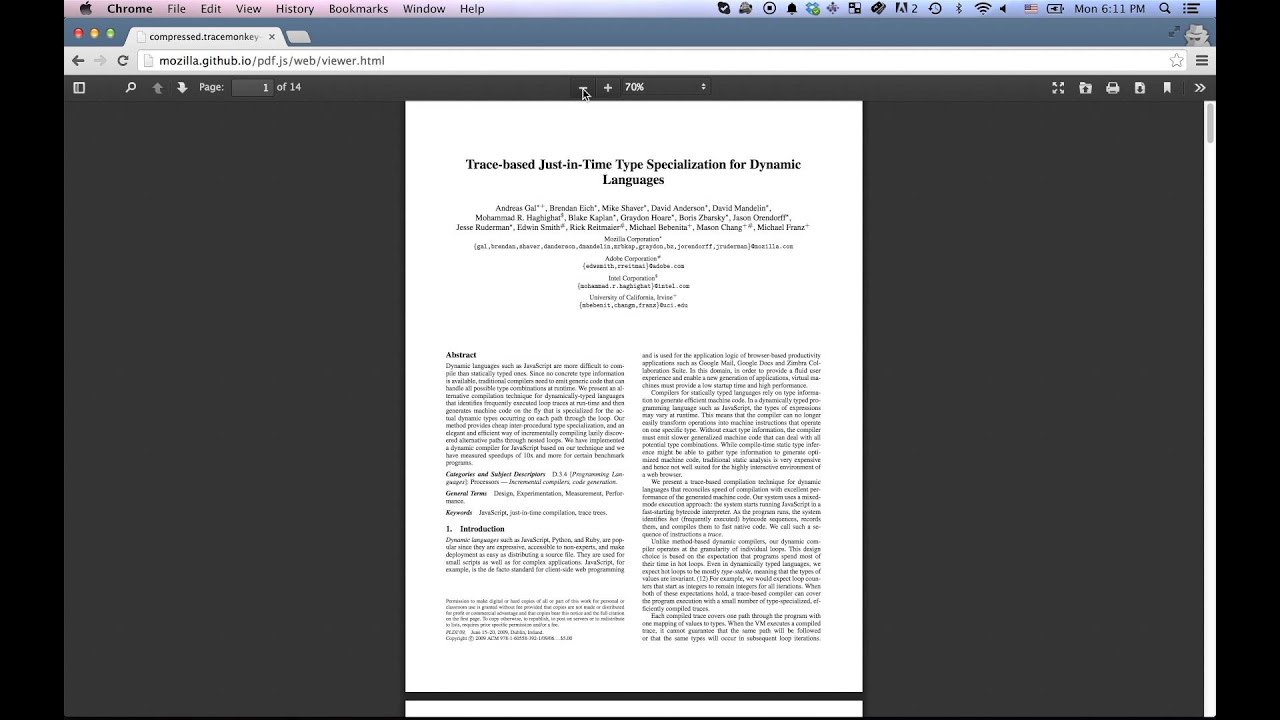The width and height of the screenshot is (1280, 720).
Task: Switch to presentation mode
Action: click(1058, 87)
